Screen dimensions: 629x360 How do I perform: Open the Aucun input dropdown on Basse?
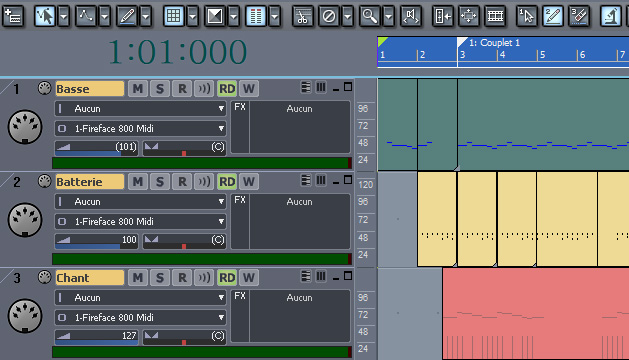pos(140,109)
